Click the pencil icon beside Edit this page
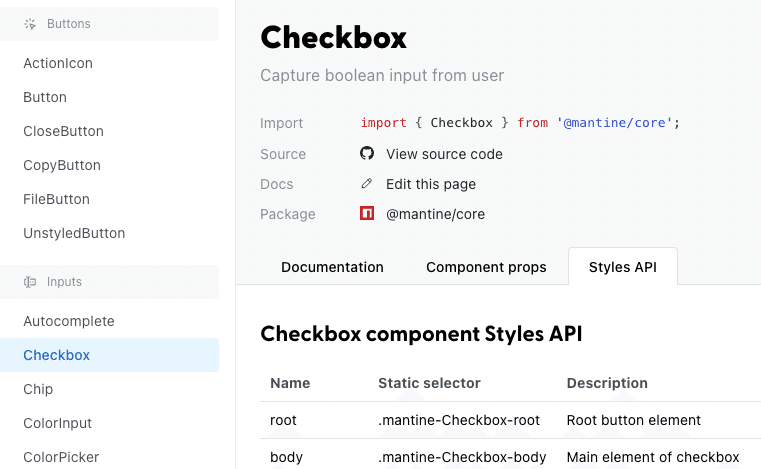 367,184
